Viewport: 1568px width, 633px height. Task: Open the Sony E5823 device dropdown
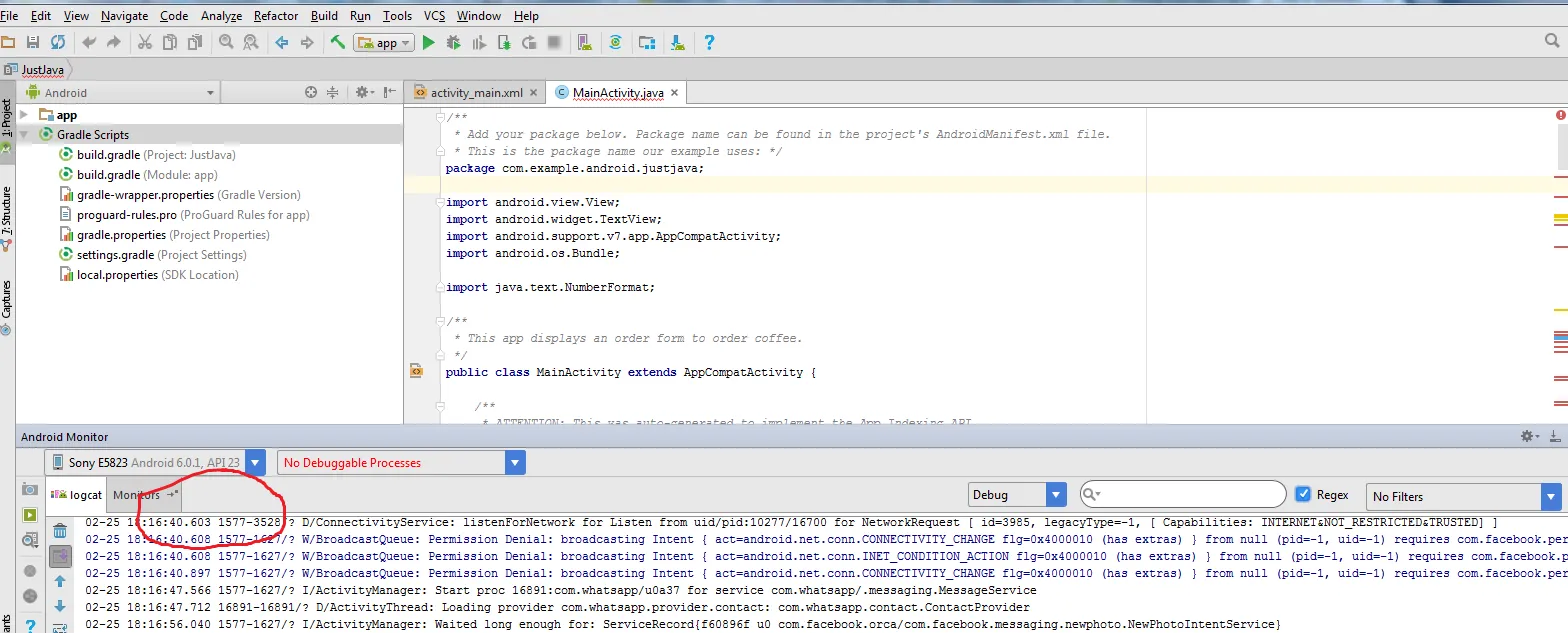[255, 463]
